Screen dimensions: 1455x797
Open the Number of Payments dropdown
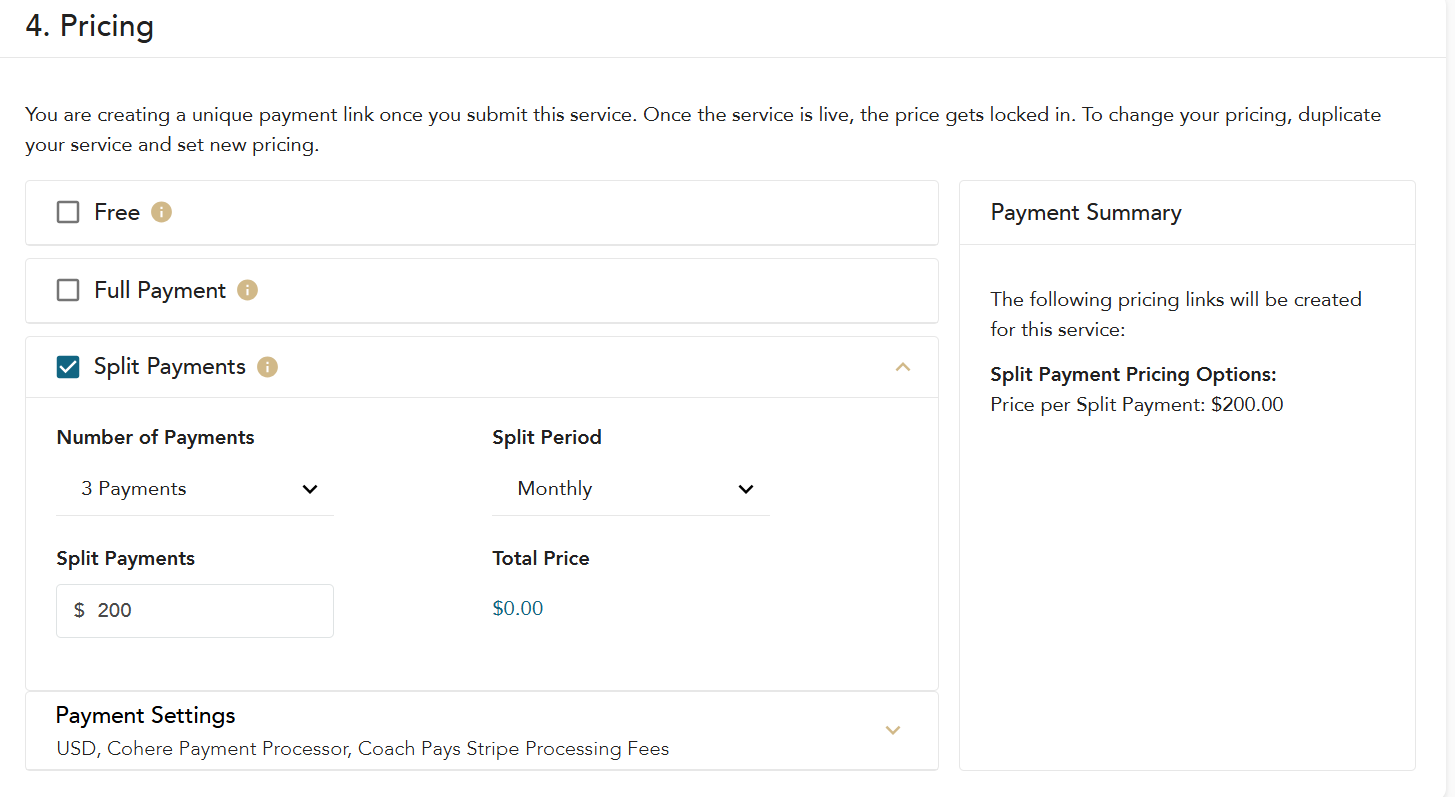(x=195, y=489)
